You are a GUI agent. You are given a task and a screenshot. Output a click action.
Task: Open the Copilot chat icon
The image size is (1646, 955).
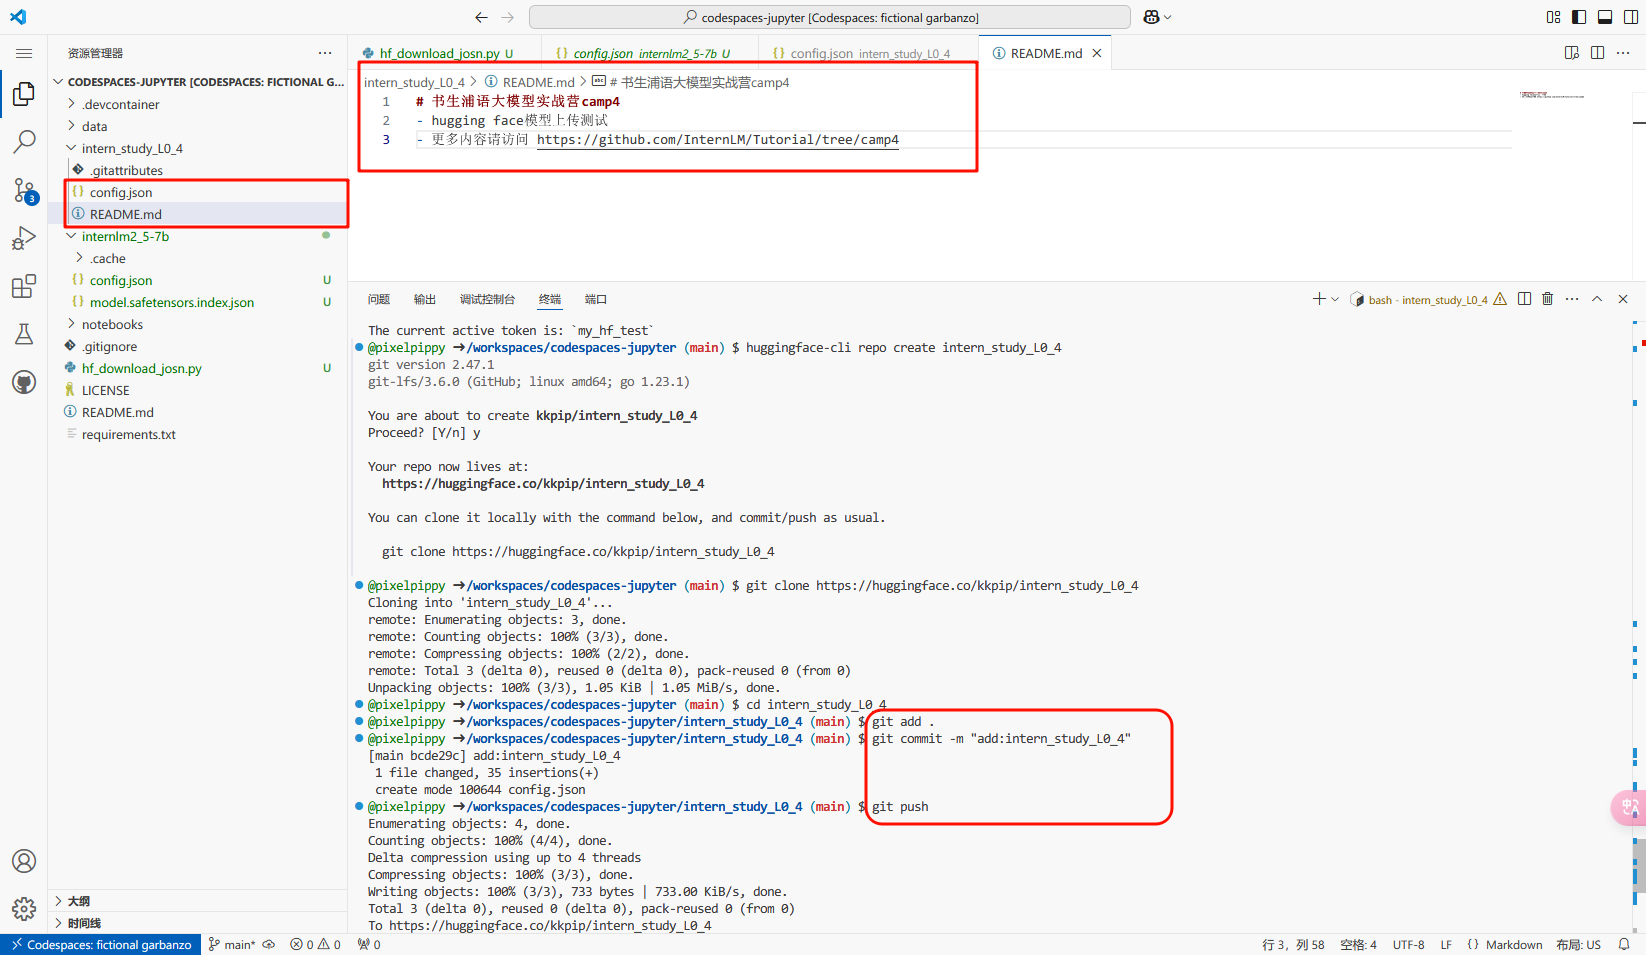point(1151,17)
